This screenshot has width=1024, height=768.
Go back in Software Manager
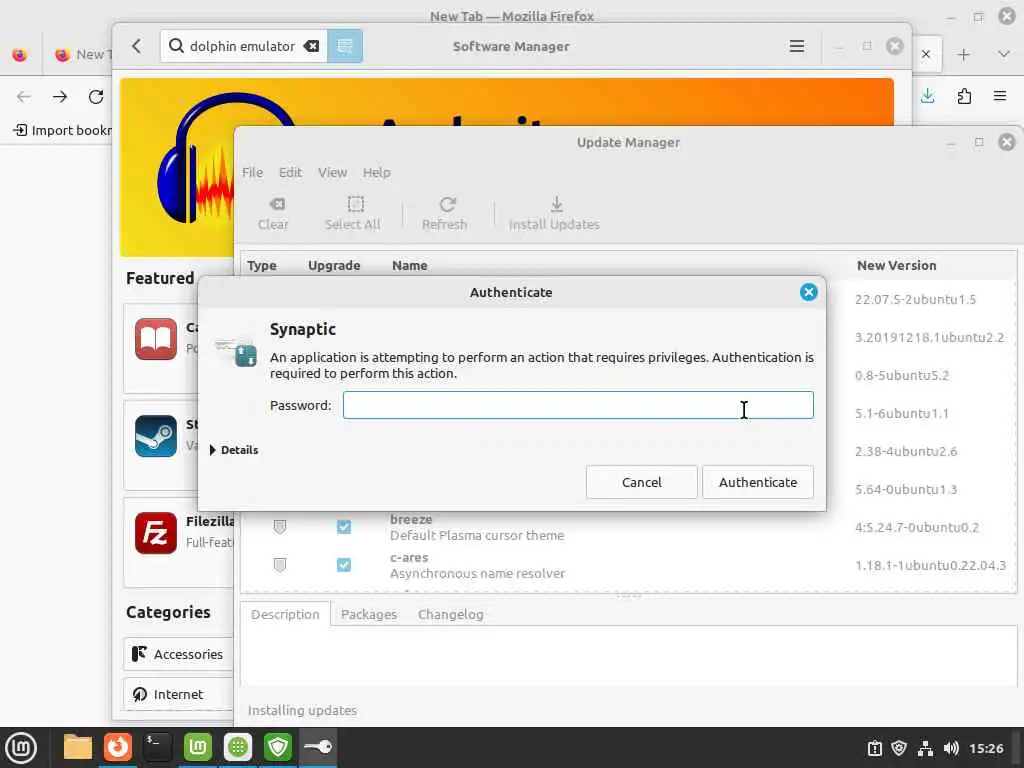(136, 46)
